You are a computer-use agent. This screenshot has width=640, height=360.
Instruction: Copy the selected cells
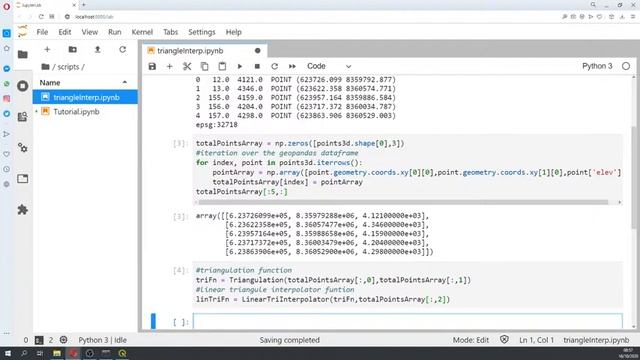(x=204, y=66)
